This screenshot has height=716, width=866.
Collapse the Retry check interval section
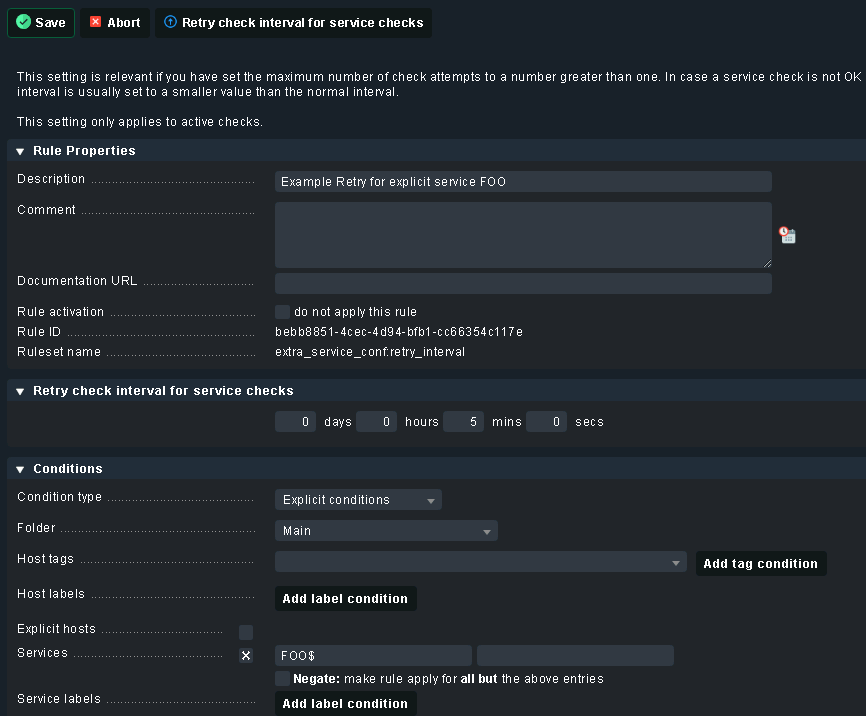point(20,391)
